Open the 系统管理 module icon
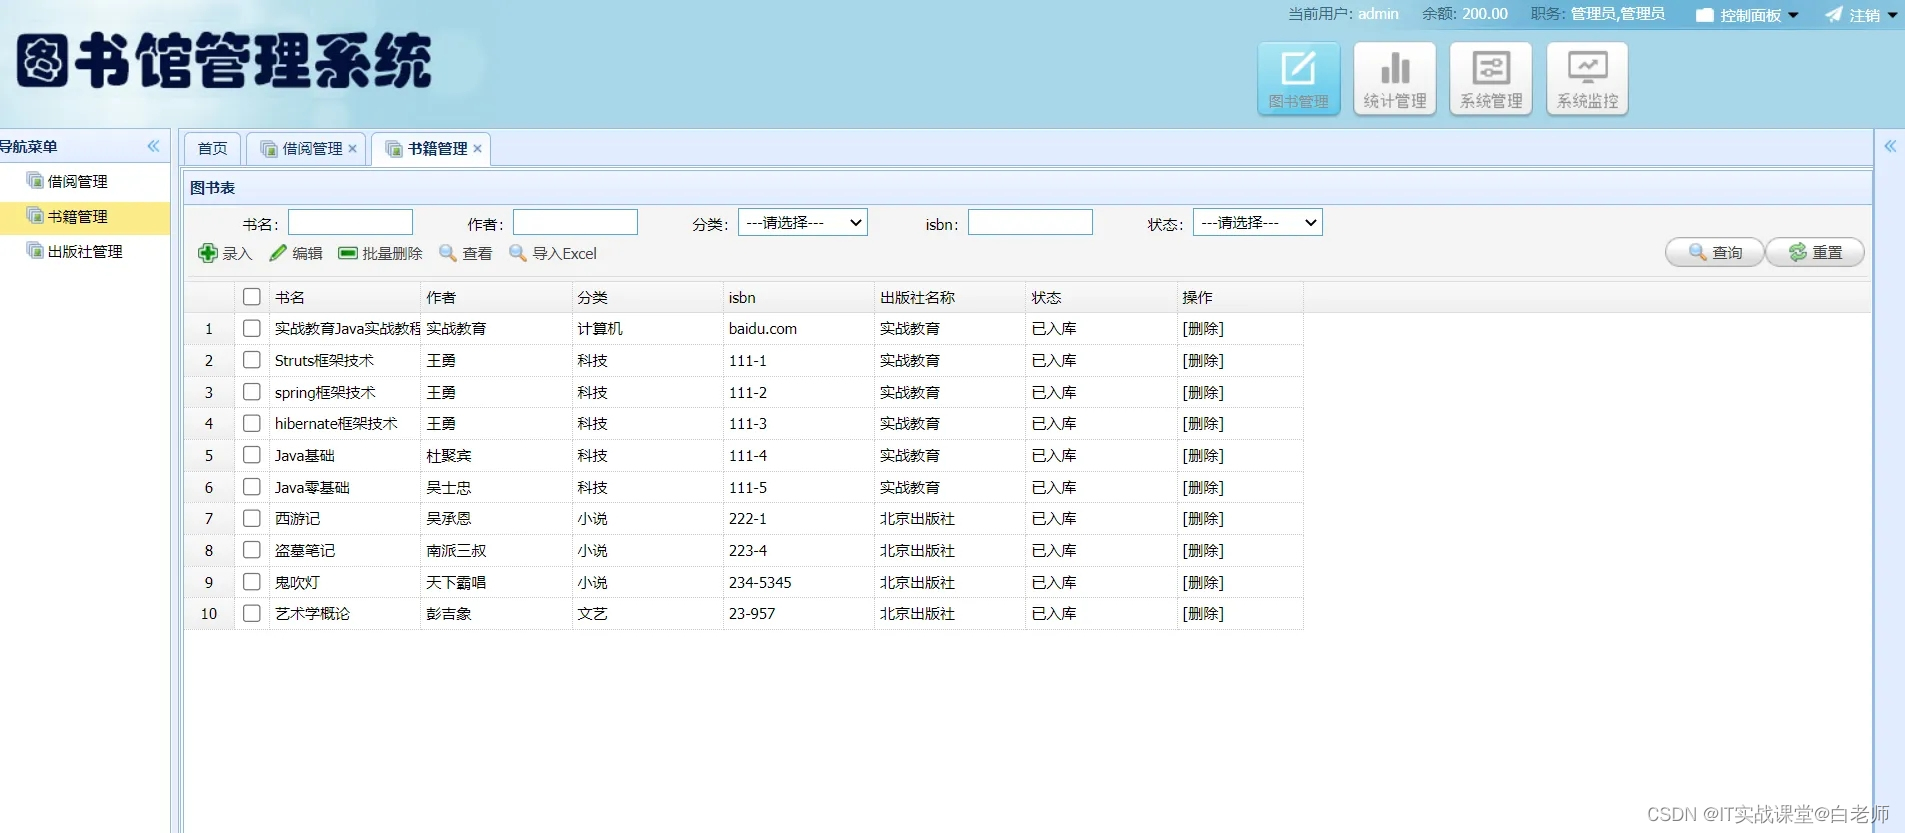This screenshot has height=833, width=1905. pyautogui.click(x=1491, y=78)
